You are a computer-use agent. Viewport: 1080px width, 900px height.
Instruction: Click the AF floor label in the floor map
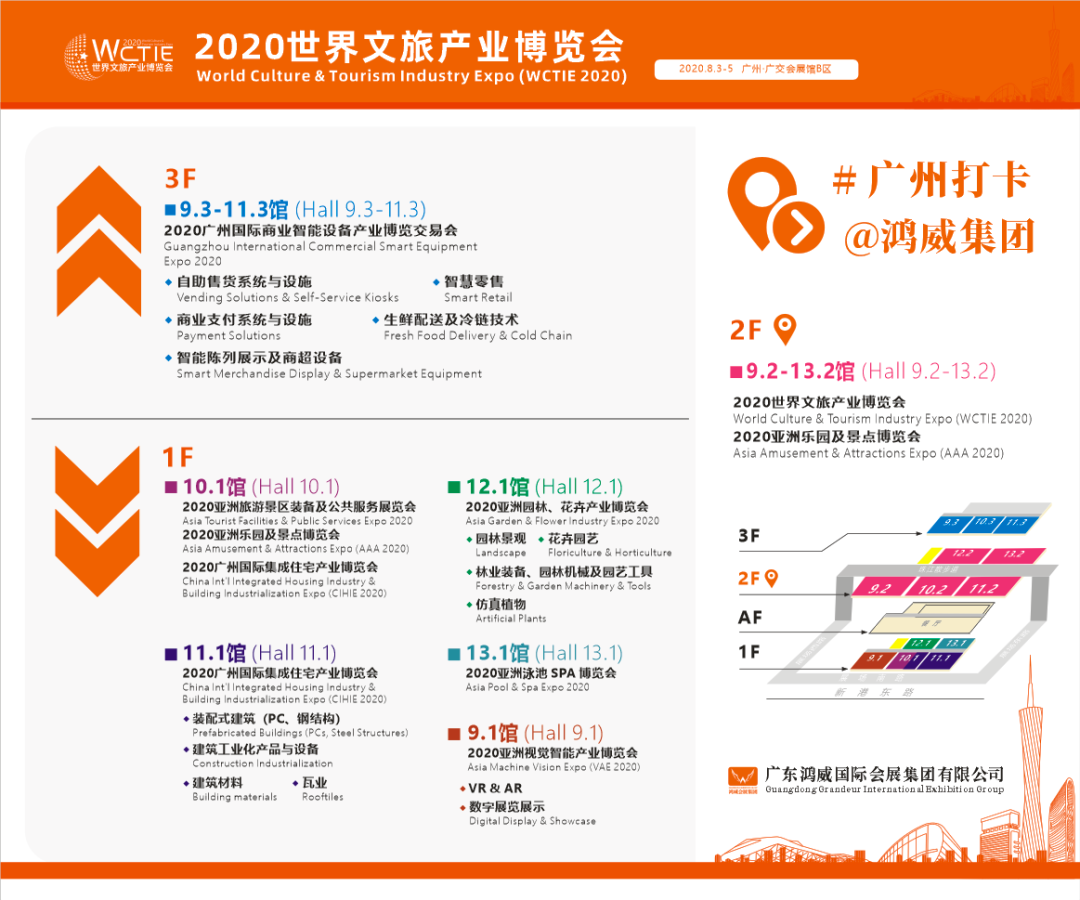(750, 618)
